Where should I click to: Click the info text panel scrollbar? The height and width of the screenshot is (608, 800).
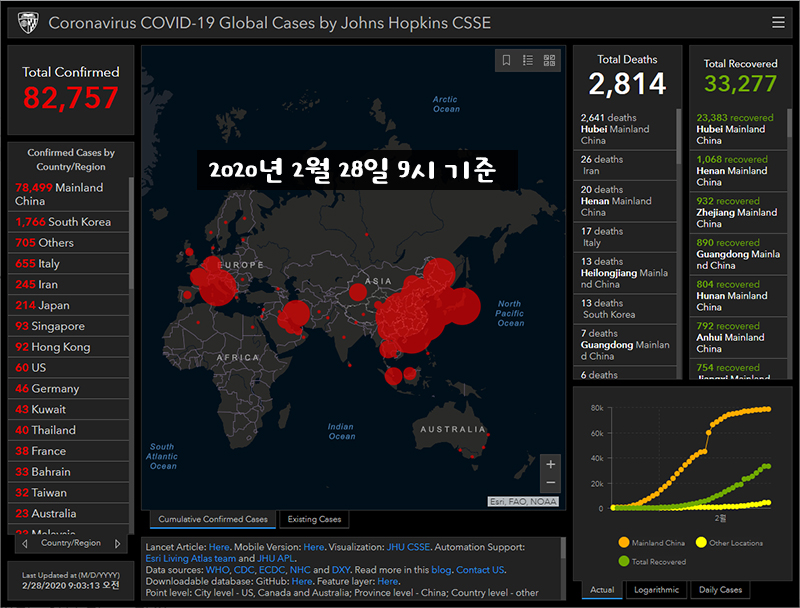(x=563, y=548)
